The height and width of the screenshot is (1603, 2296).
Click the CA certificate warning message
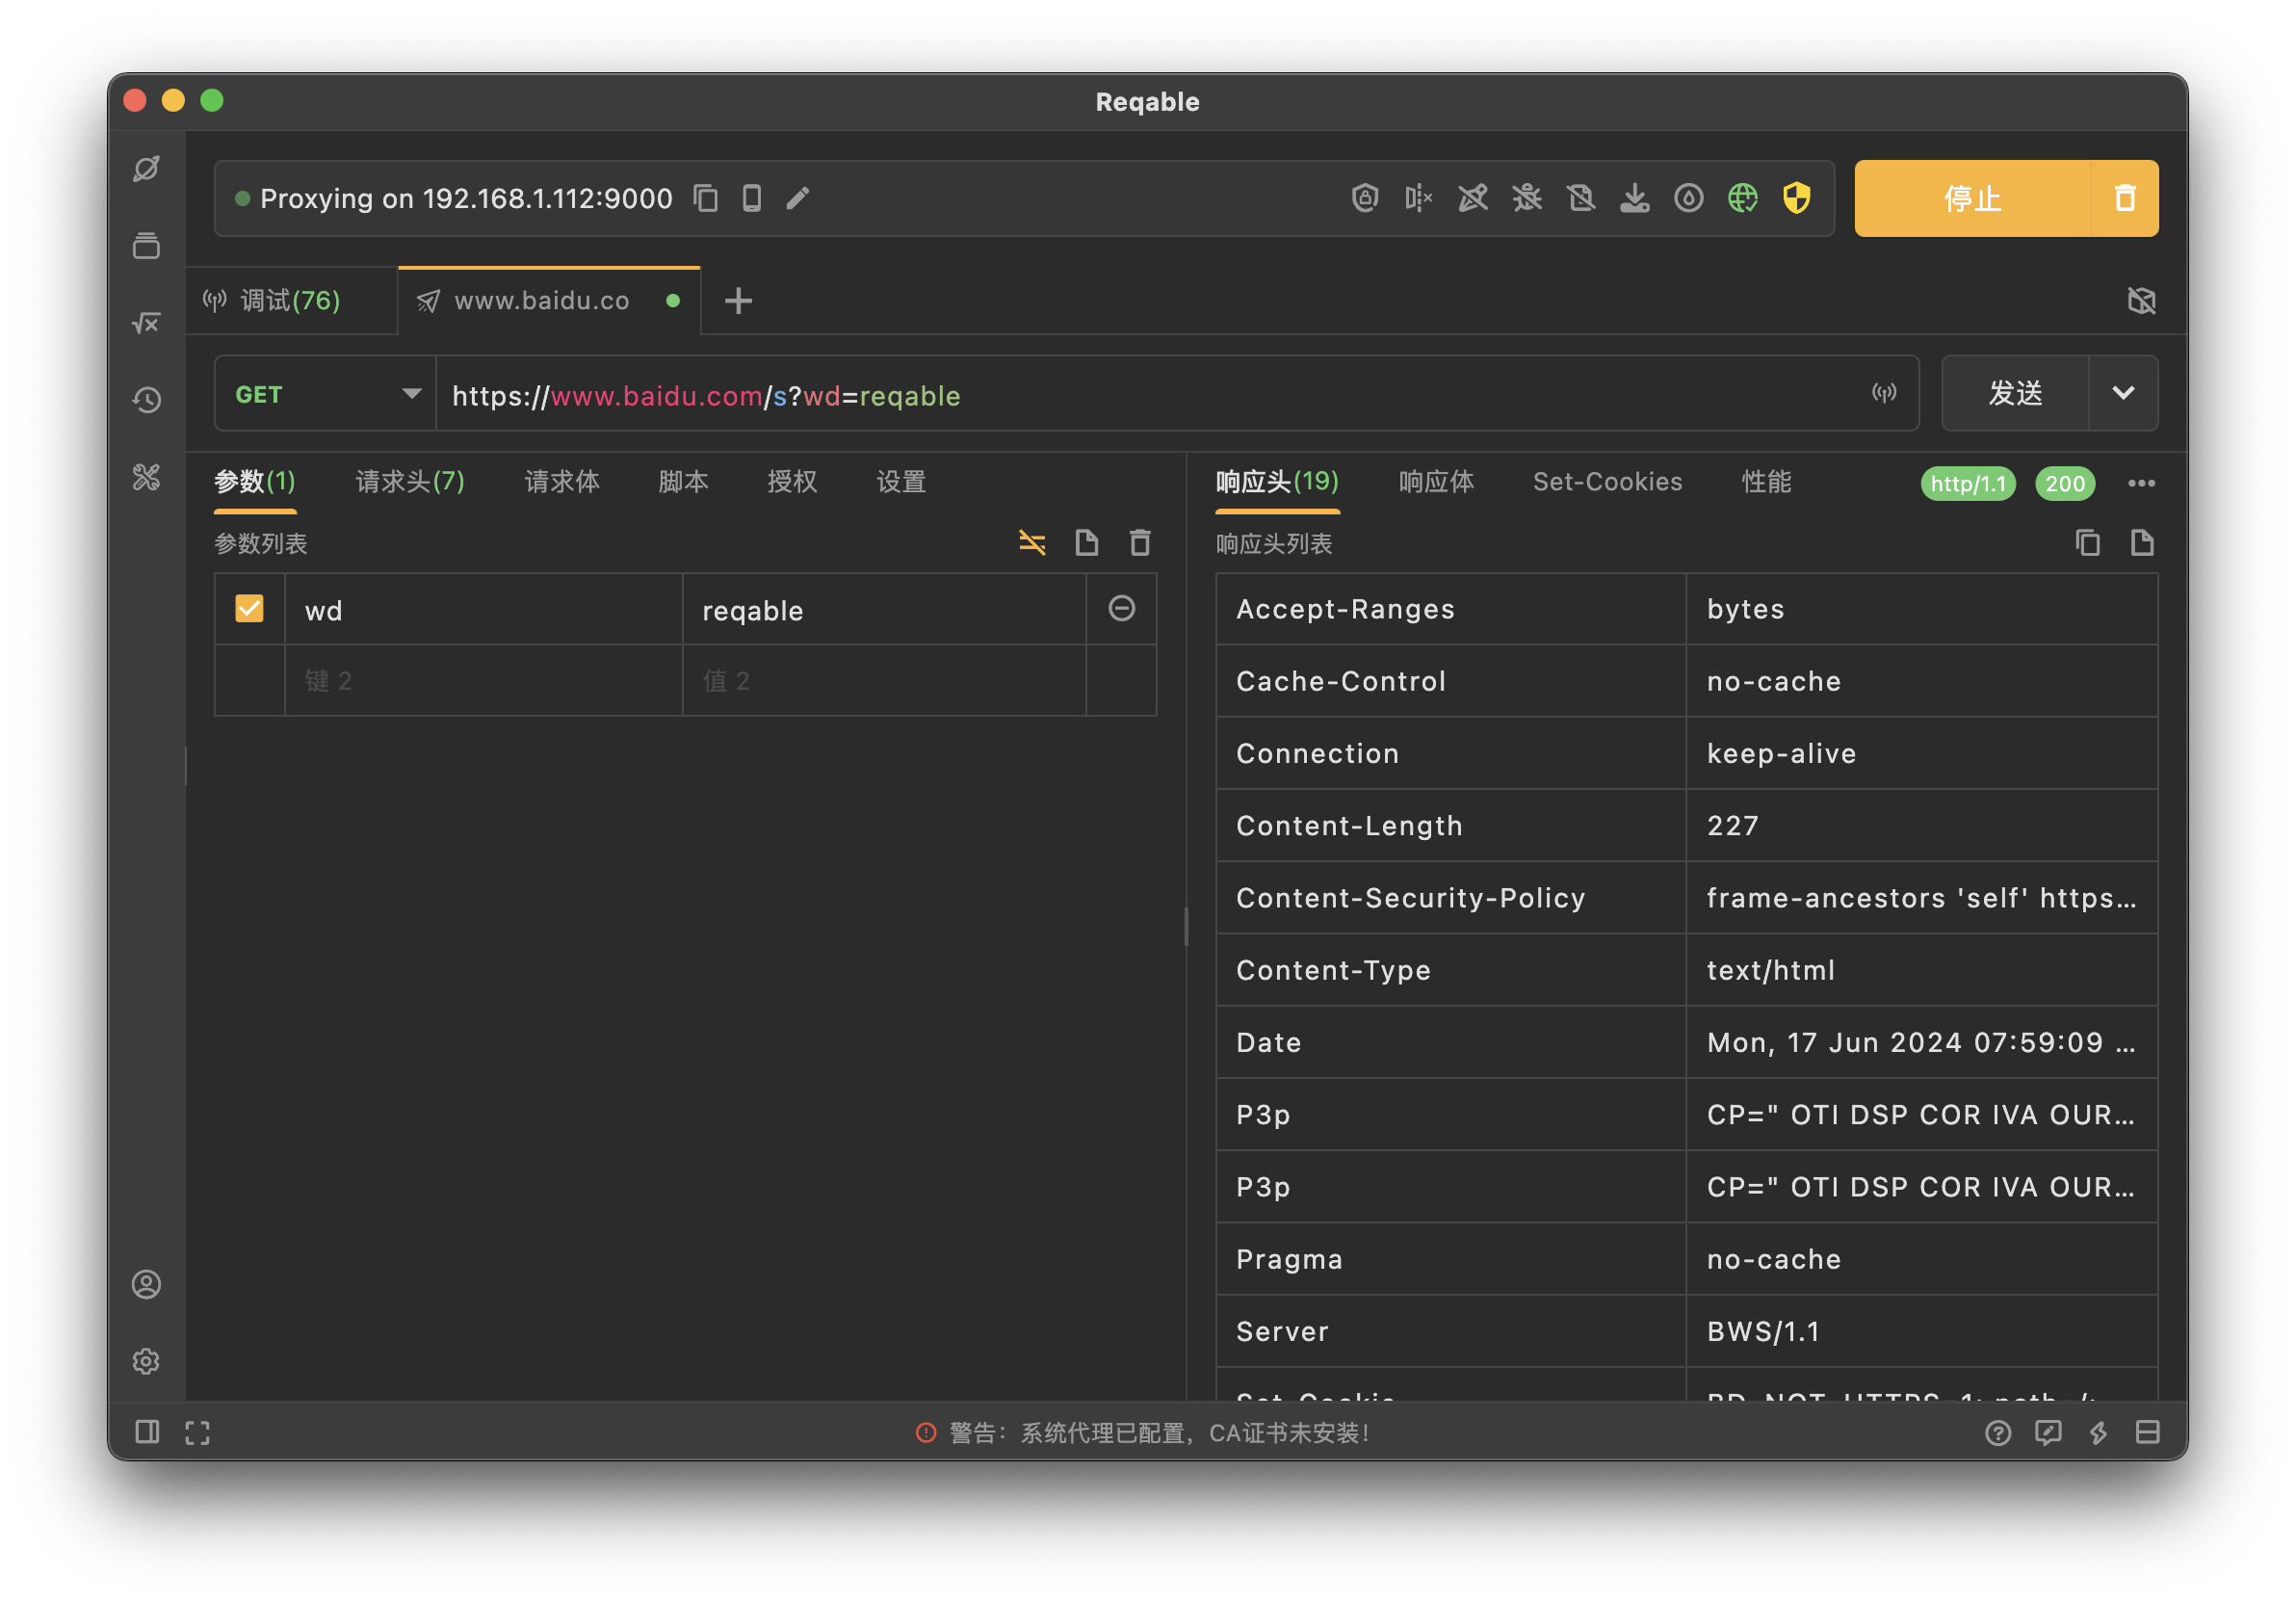click(1143, 1433)
